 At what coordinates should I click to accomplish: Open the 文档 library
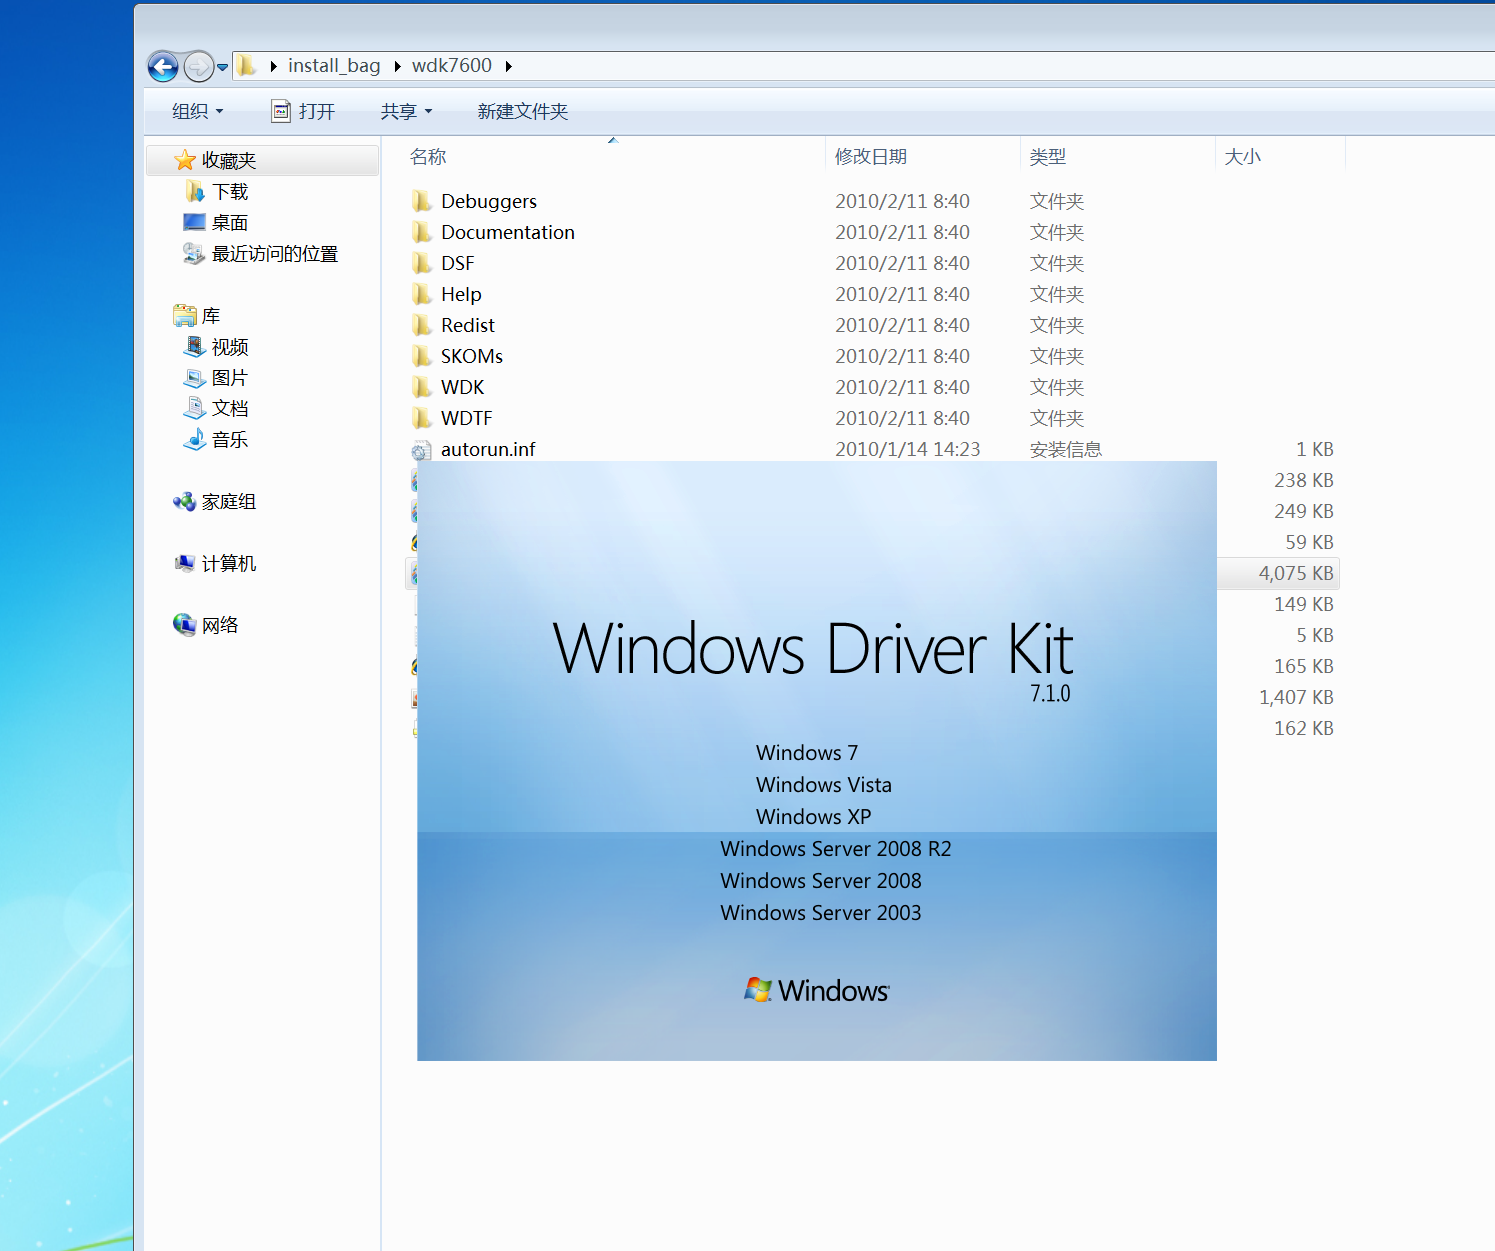coord(230,409)
